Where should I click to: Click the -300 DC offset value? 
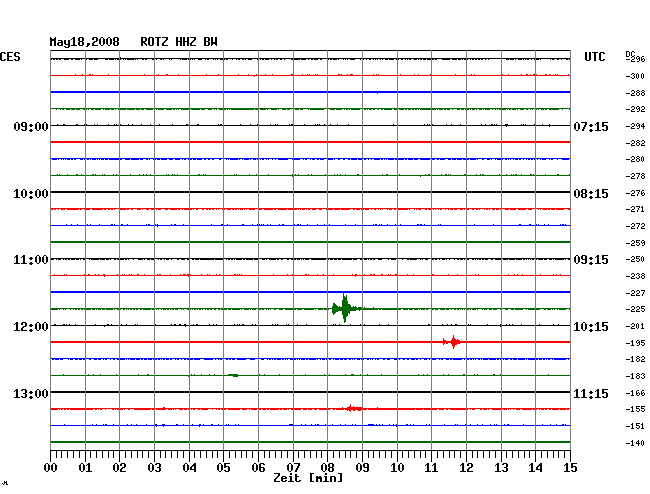pyautogui.click(x=635, y=76)
